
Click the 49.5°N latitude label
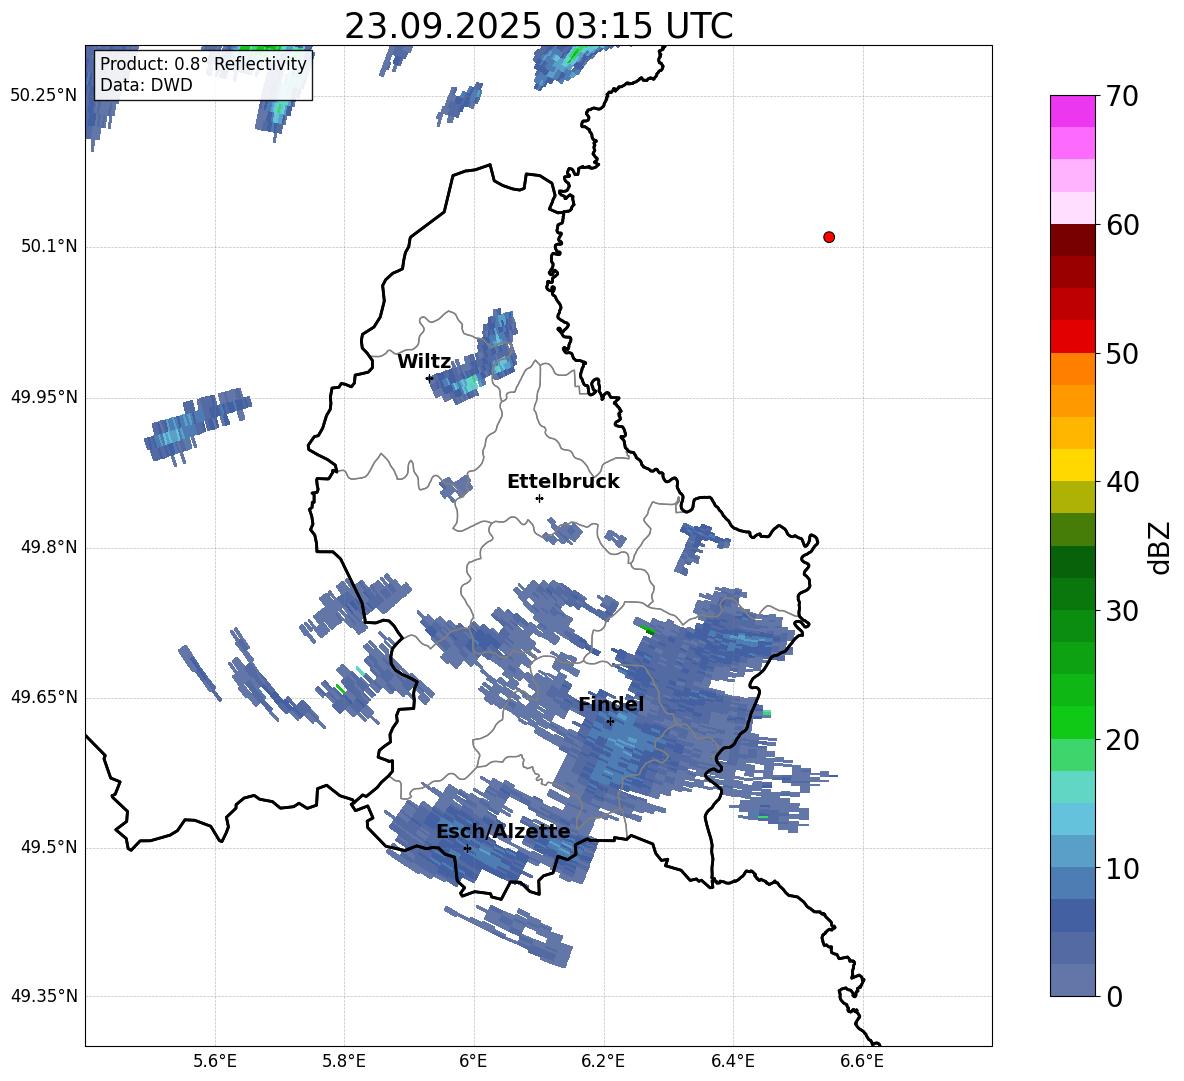pos(49,848)
